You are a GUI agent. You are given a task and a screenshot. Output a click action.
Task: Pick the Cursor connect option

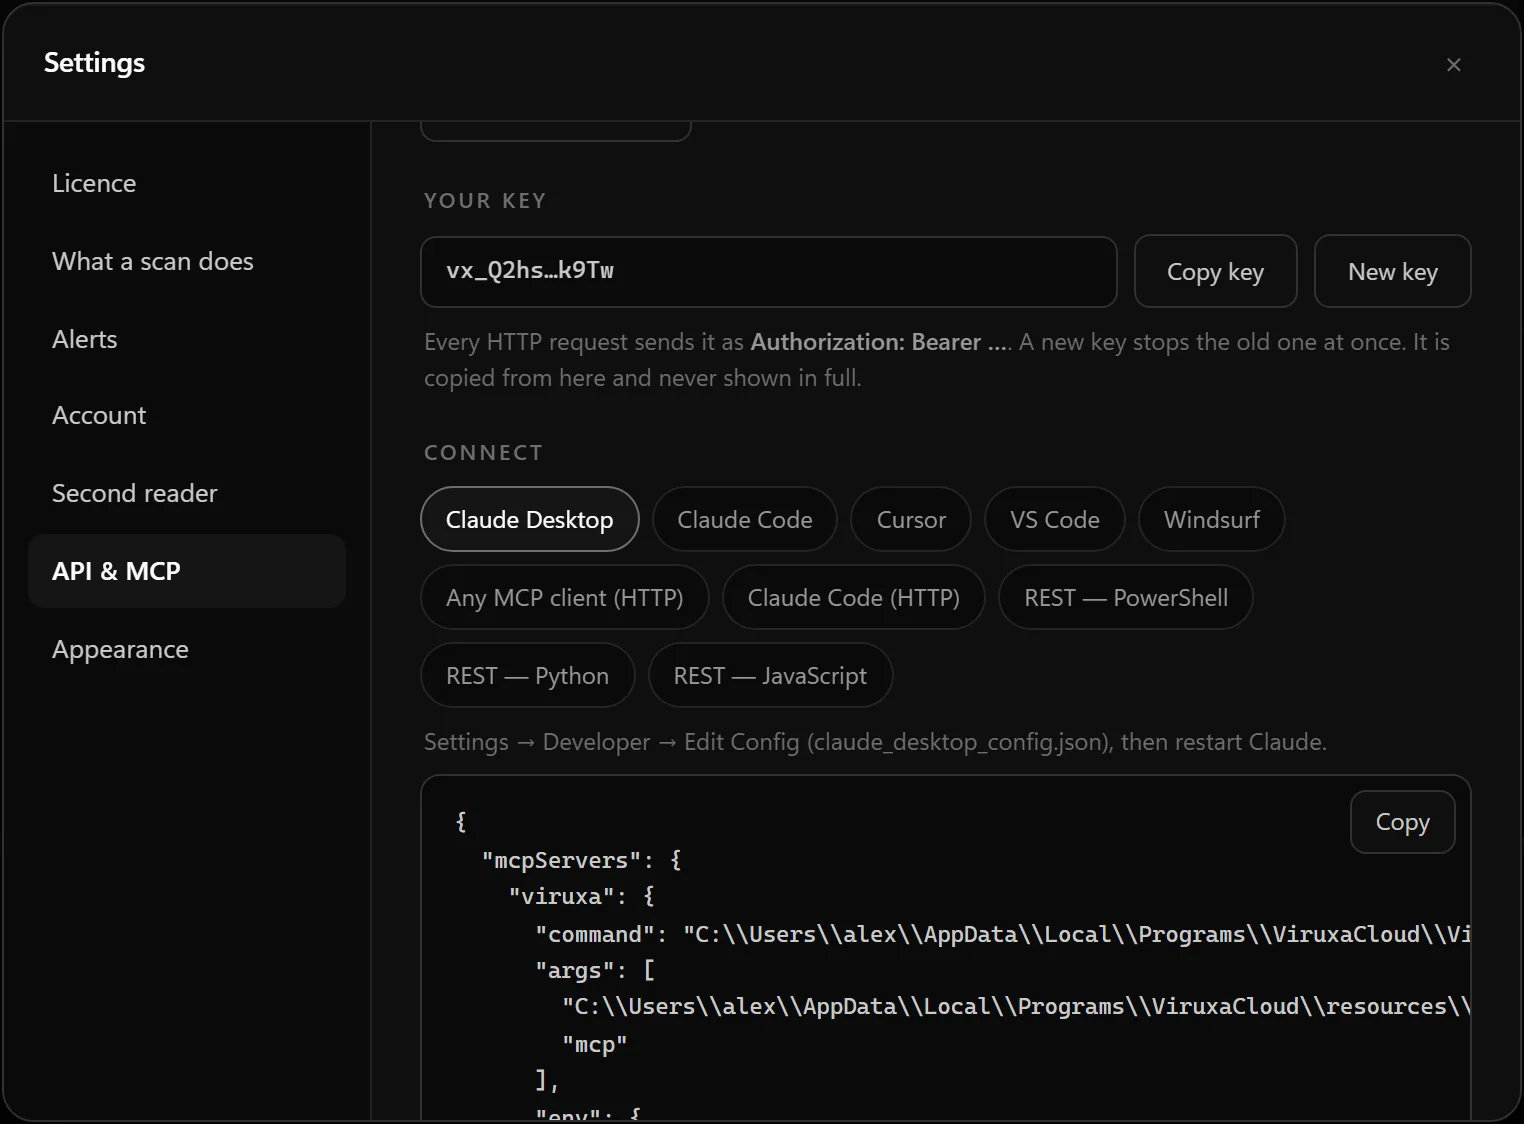point(911,519)
